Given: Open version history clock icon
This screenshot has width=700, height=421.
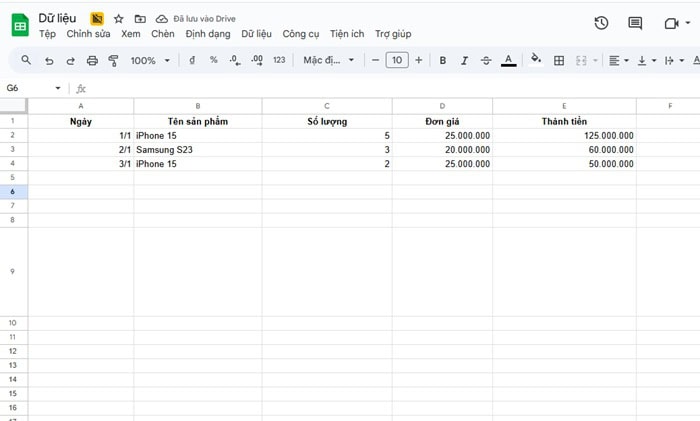Looking at the screenshot, I should pos(601,23).
